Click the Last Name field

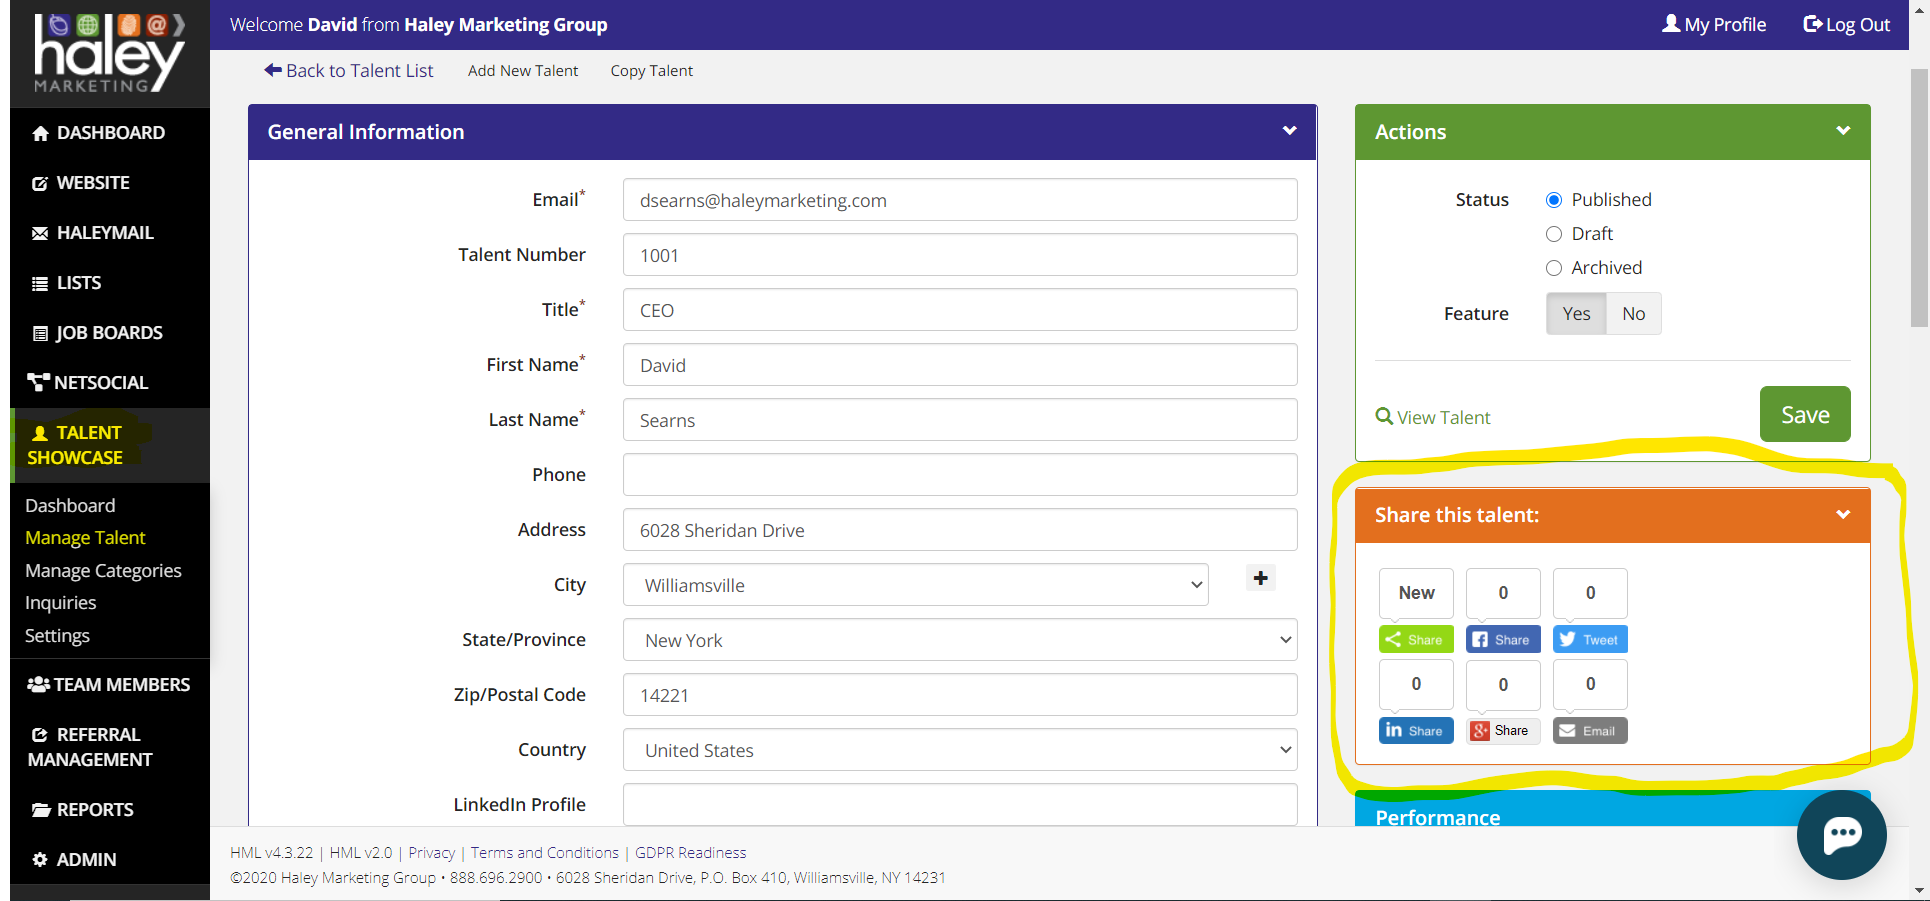[960, 420]
